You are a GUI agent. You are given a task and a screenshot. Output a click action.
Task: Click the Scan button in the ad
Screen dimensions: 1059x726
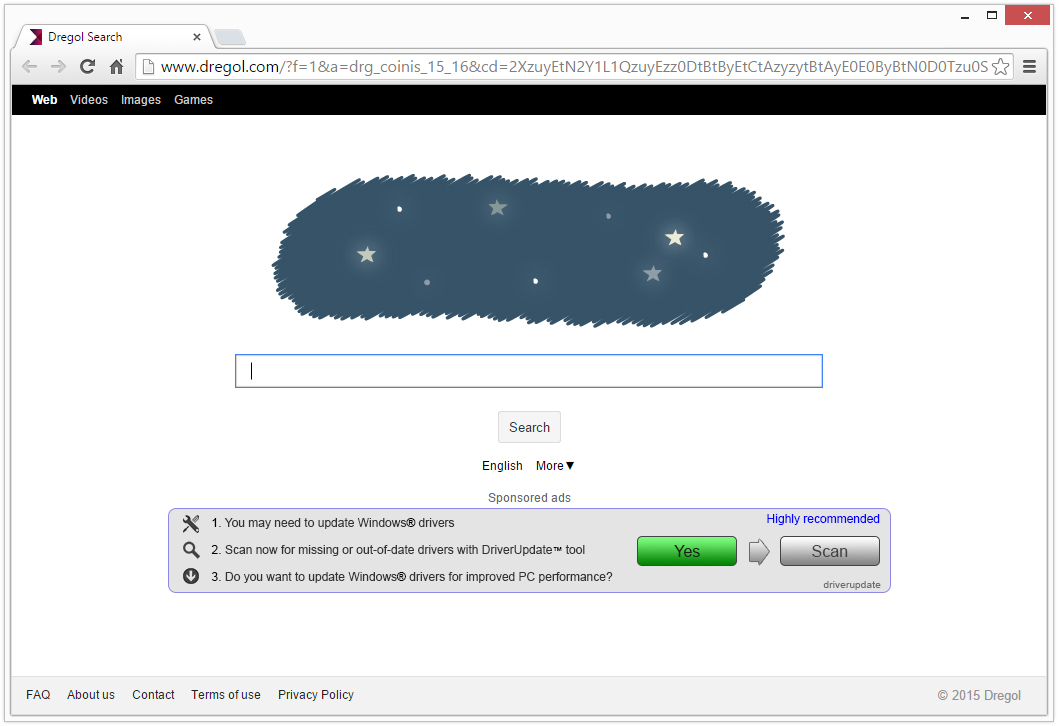tap(829, 551)
